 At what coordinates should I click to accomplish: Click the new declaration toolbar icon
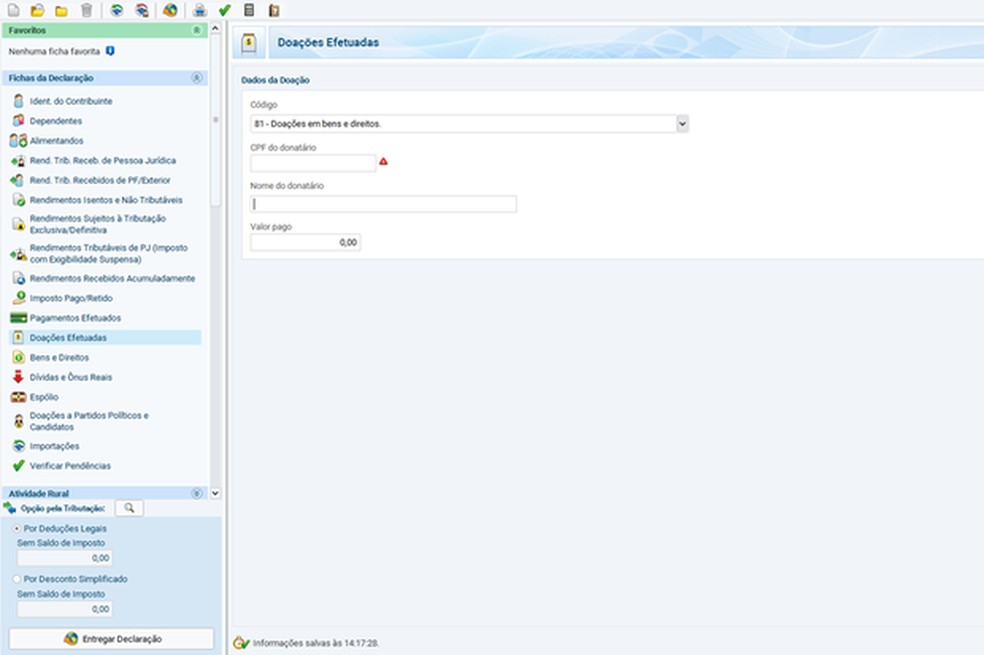click(13, 10)
